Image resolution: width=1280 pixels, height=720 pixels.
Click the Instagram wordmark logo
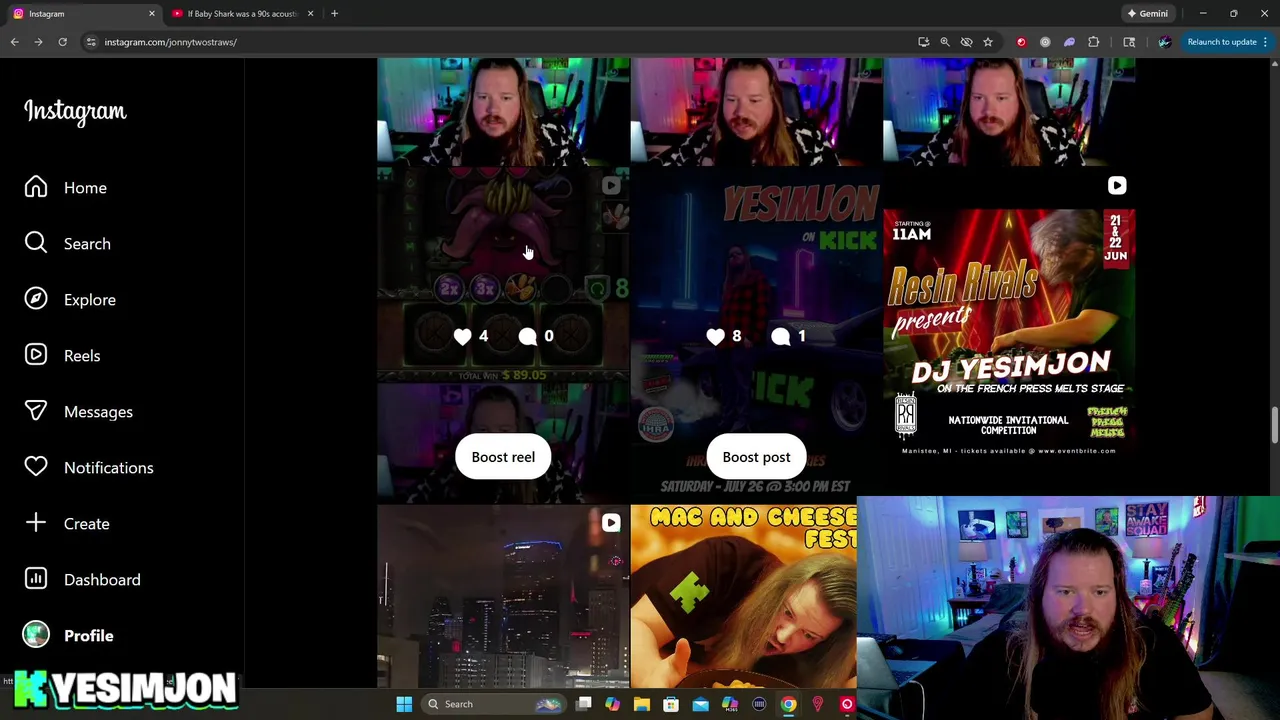pos(75,111)
